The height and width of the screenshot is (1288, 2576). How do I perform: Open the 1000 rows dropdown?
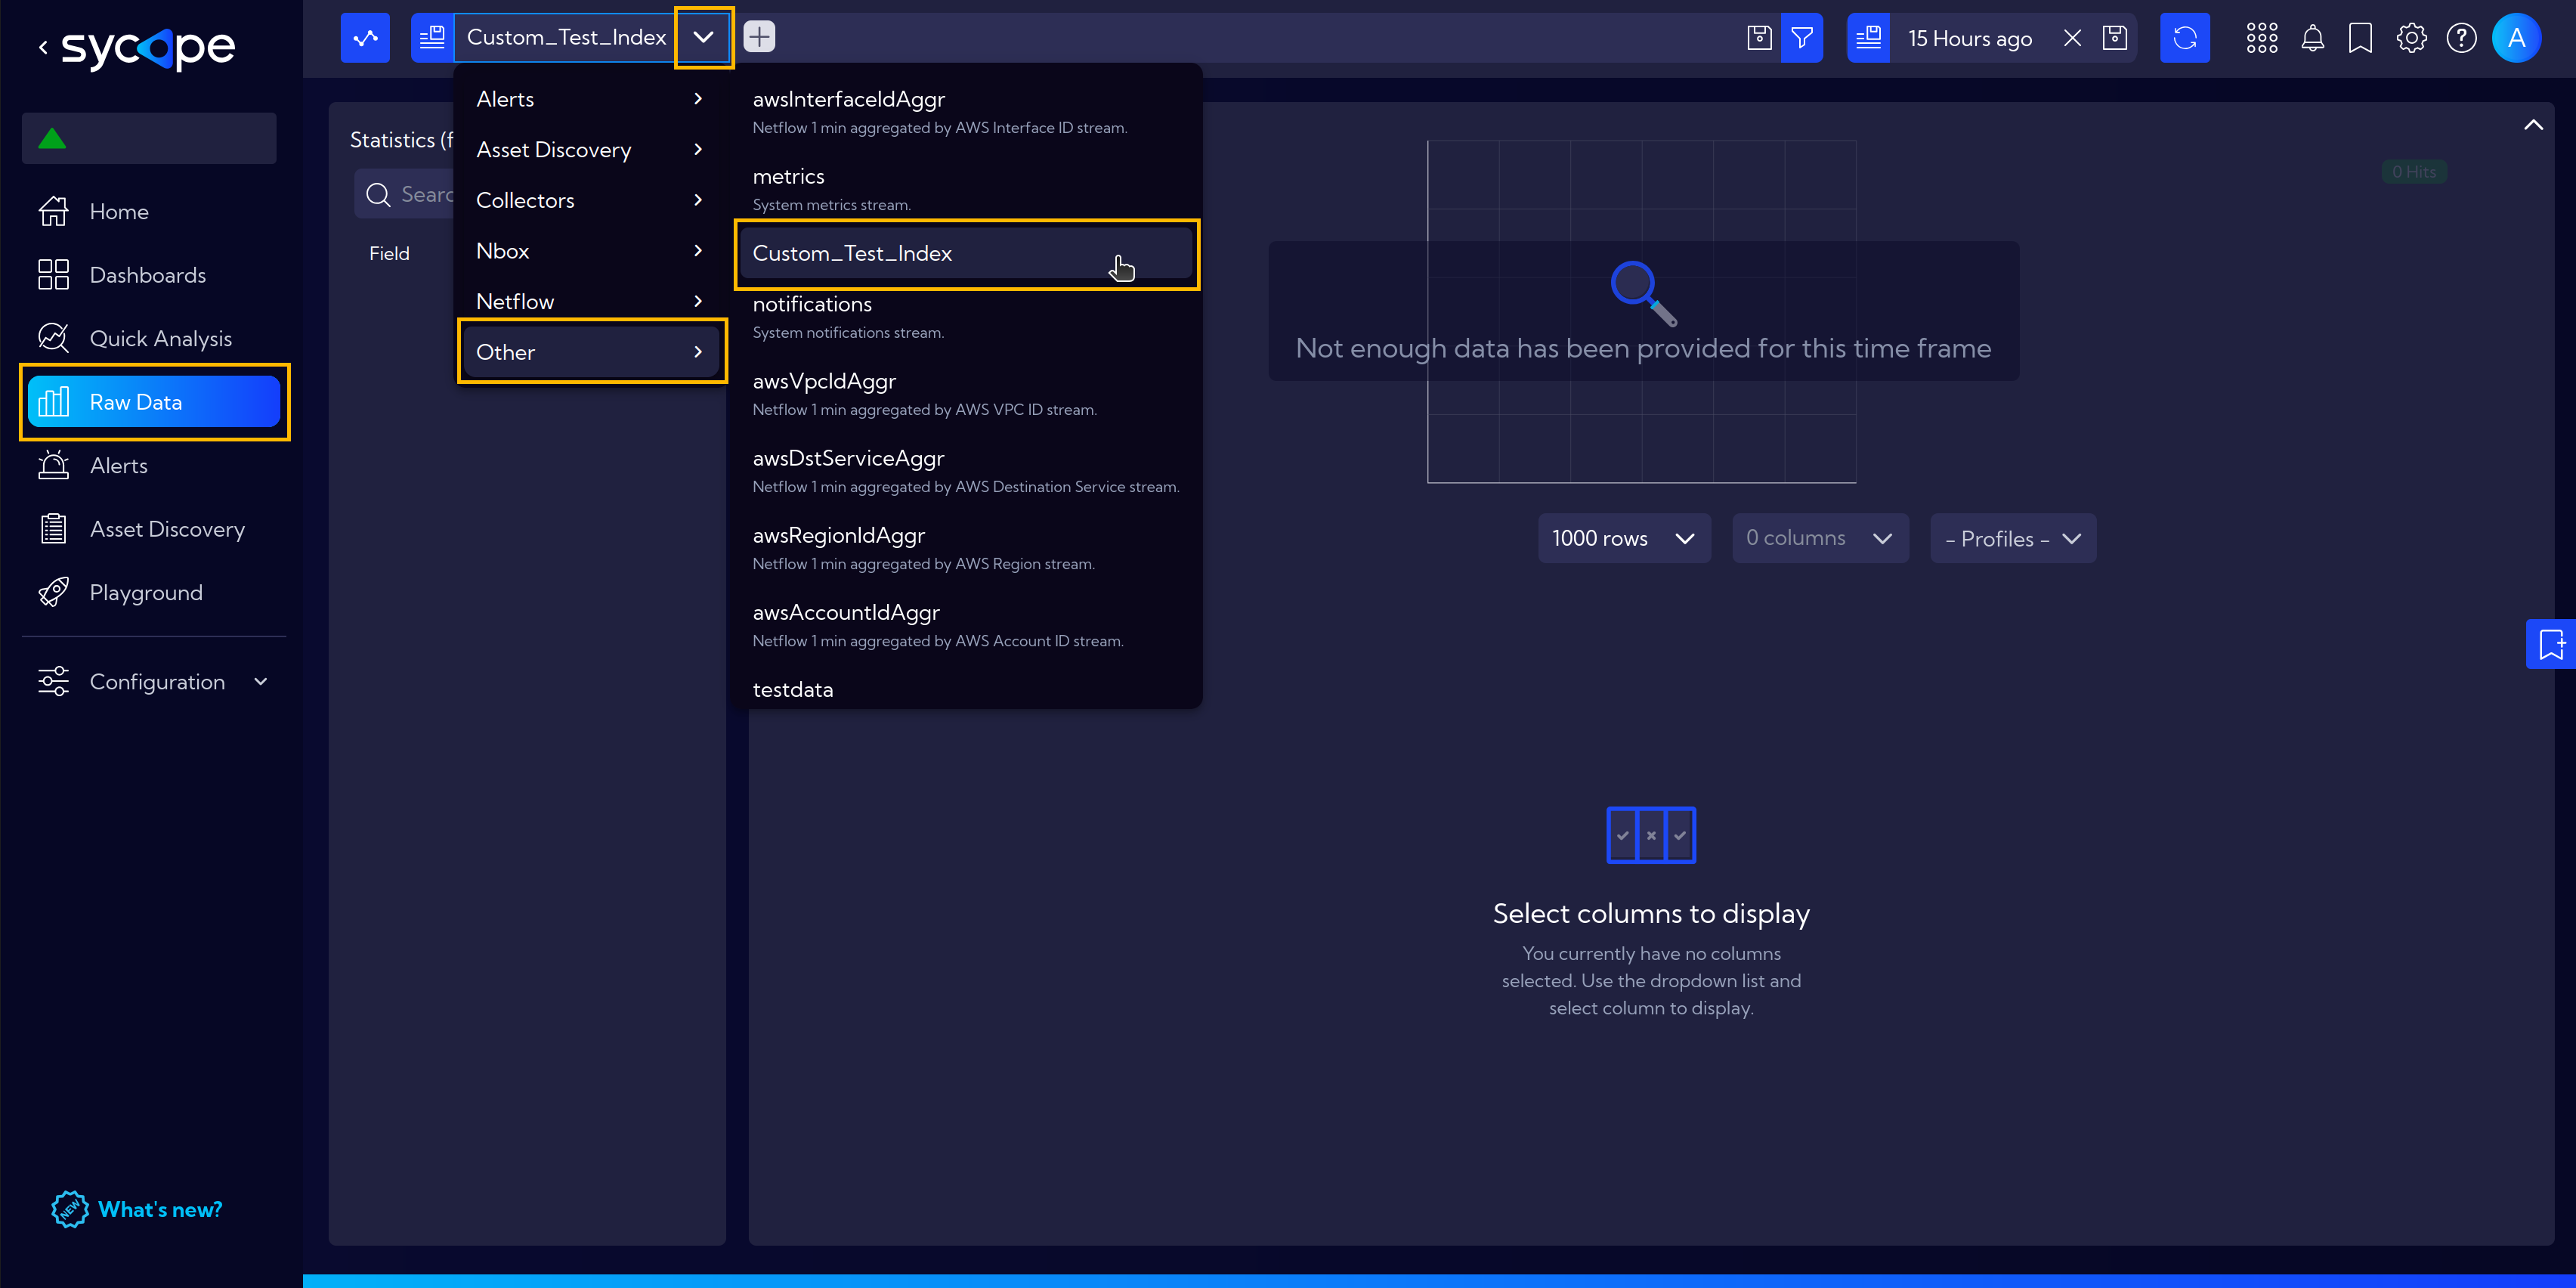[x=1624, y=538]
